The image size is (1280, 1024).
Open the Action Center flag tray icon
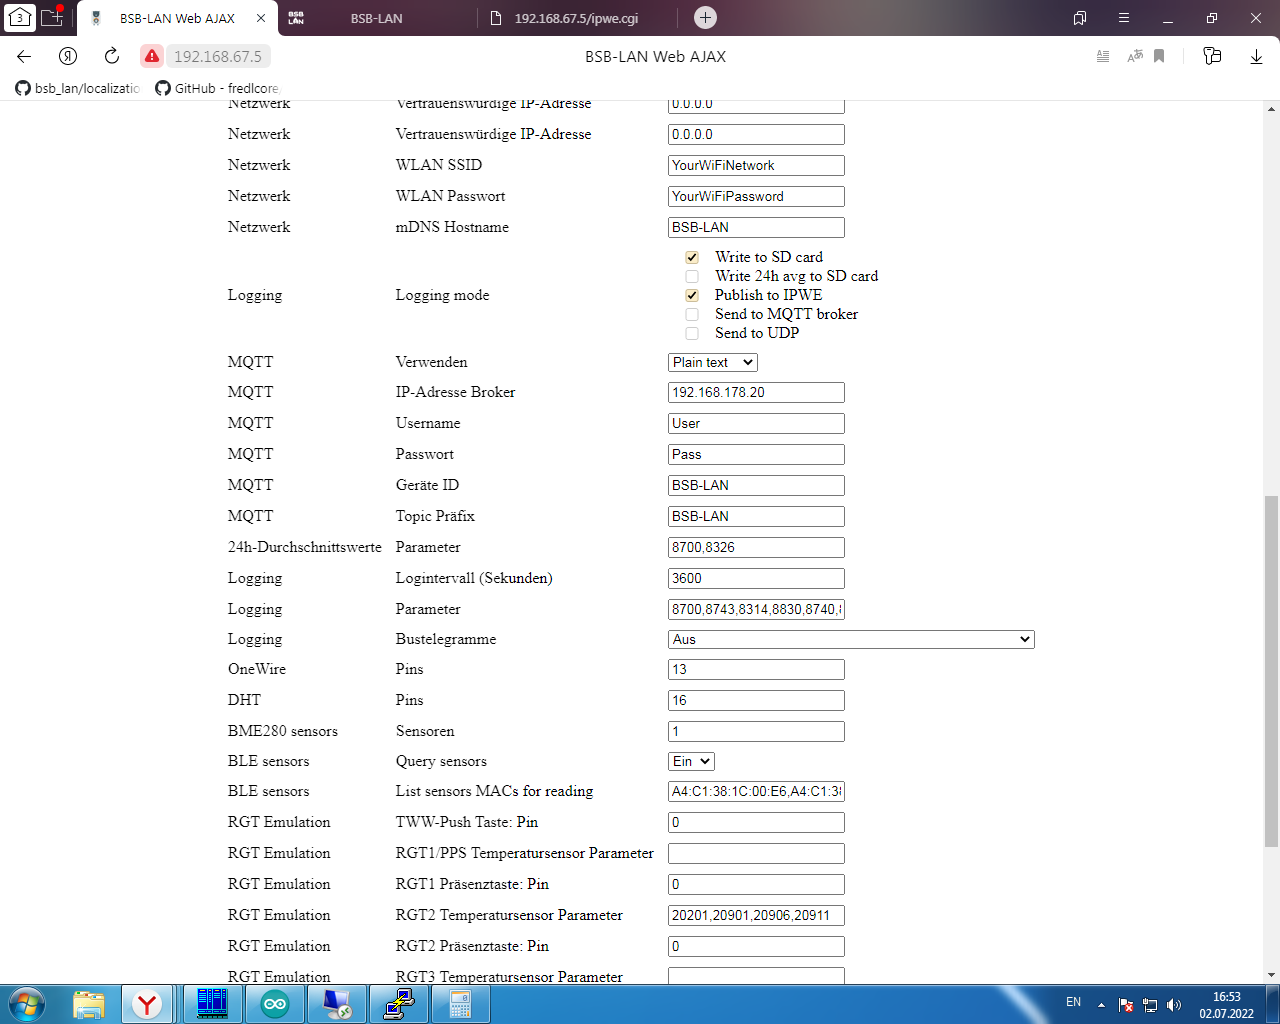pos(1126,1005)
